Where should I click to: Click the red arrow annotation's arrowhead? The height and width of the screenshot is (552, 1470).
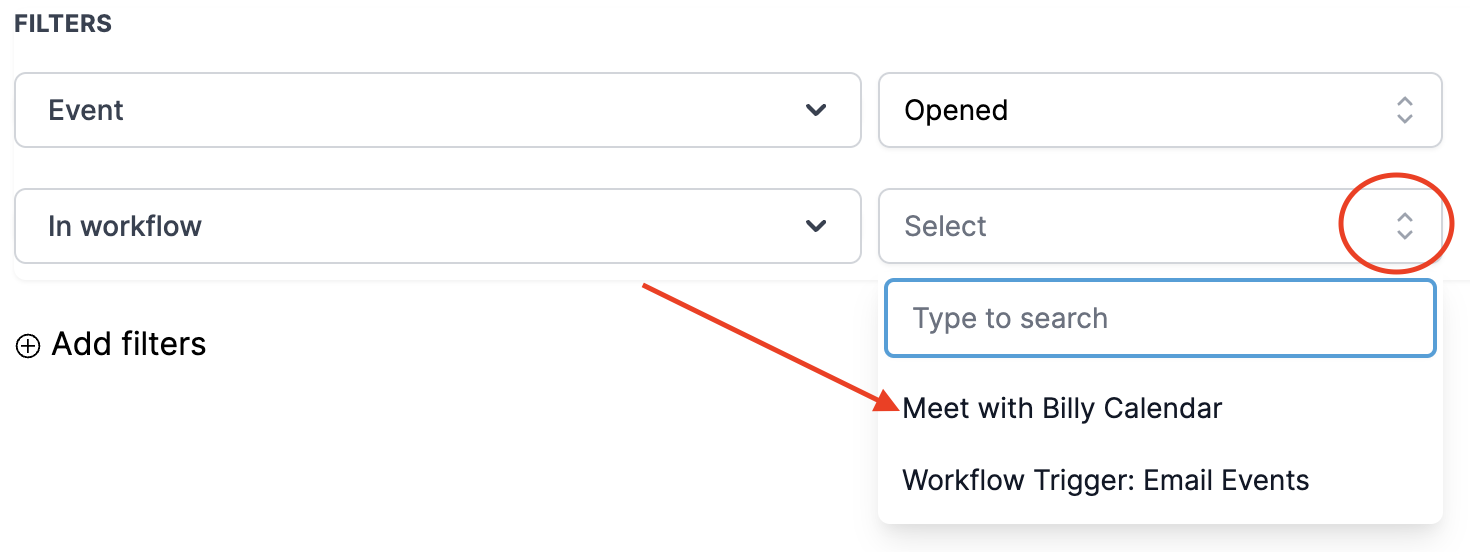(887, 402)
